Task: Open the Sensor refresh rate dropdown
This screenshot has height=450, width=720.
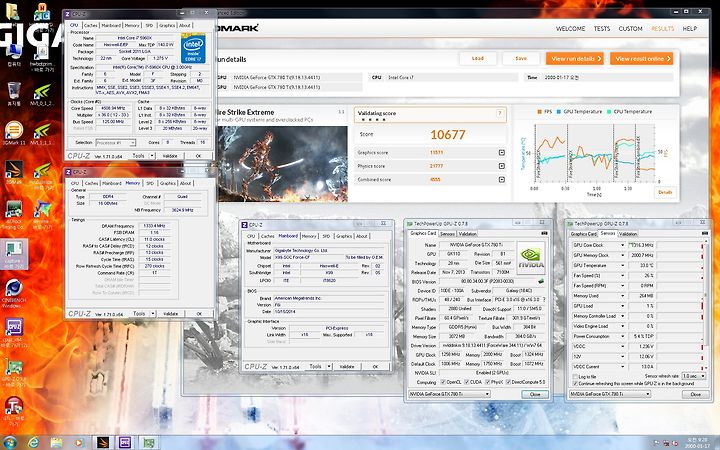Action: click(x=693, y=376)
